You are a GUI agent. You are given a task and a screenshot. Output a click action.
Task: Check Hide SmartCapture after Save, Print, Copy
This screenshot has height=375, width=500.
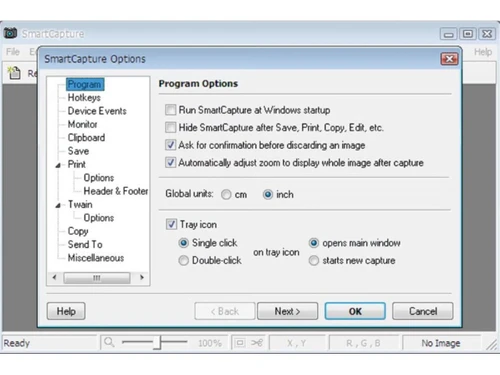[x=170, y=127]
